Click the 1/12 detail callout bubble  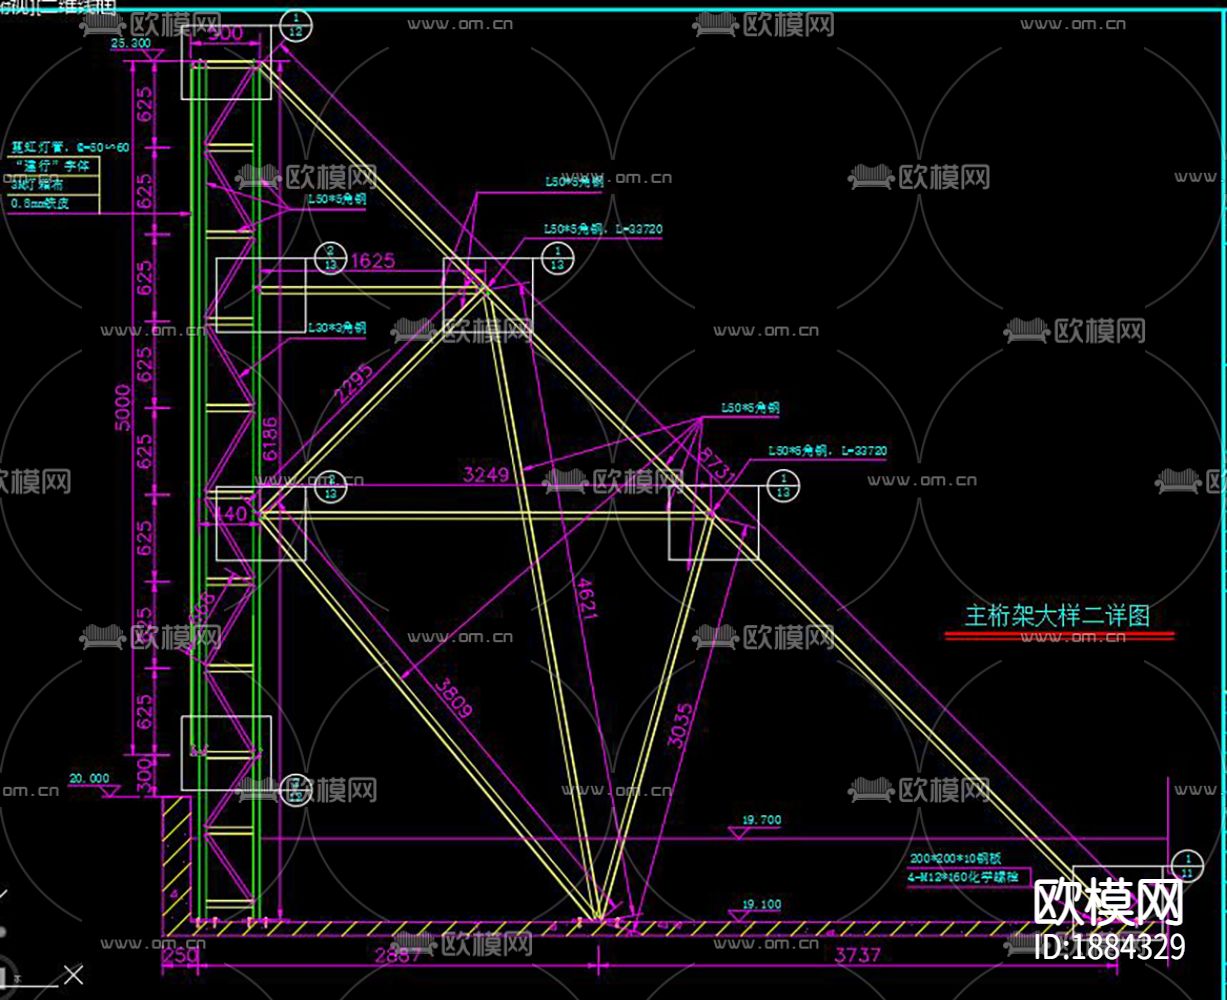[x=294, y=25]
